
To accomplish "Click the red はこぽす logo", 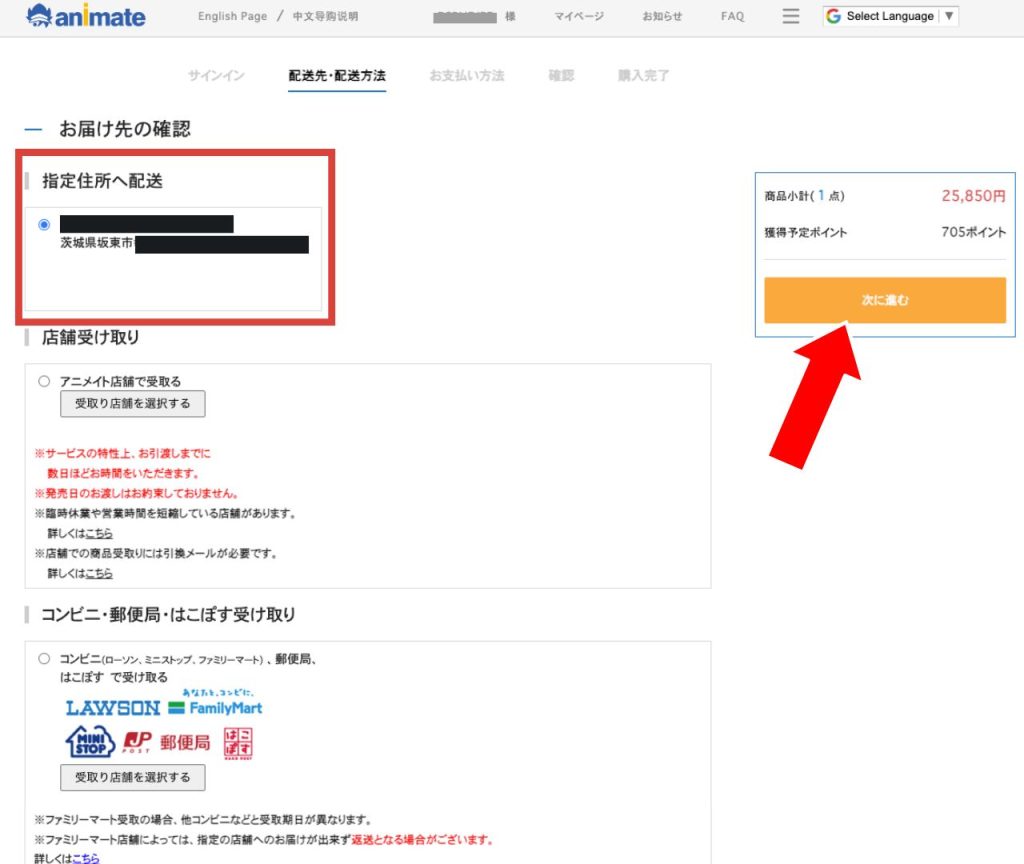I will [238, 742].
